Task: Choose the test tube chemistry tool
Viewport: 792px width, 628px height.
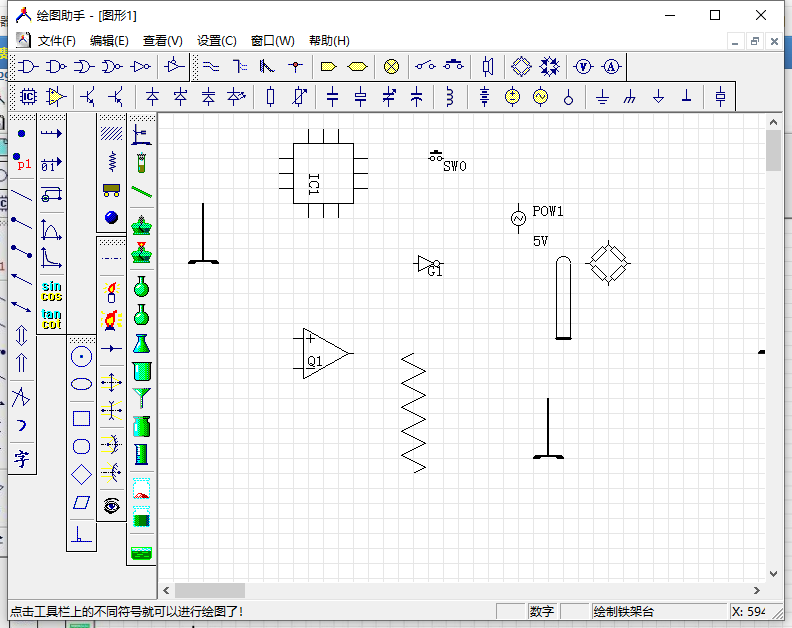Action: pos(141,163)
